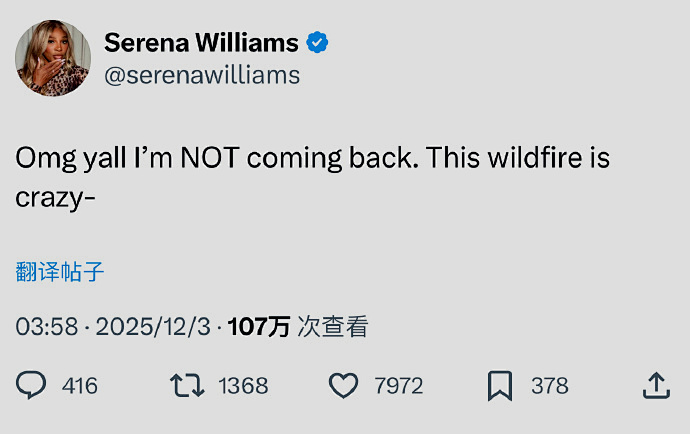Bookmark the post using the bookmark icon

pyautogui.click(x=500, y=385)
